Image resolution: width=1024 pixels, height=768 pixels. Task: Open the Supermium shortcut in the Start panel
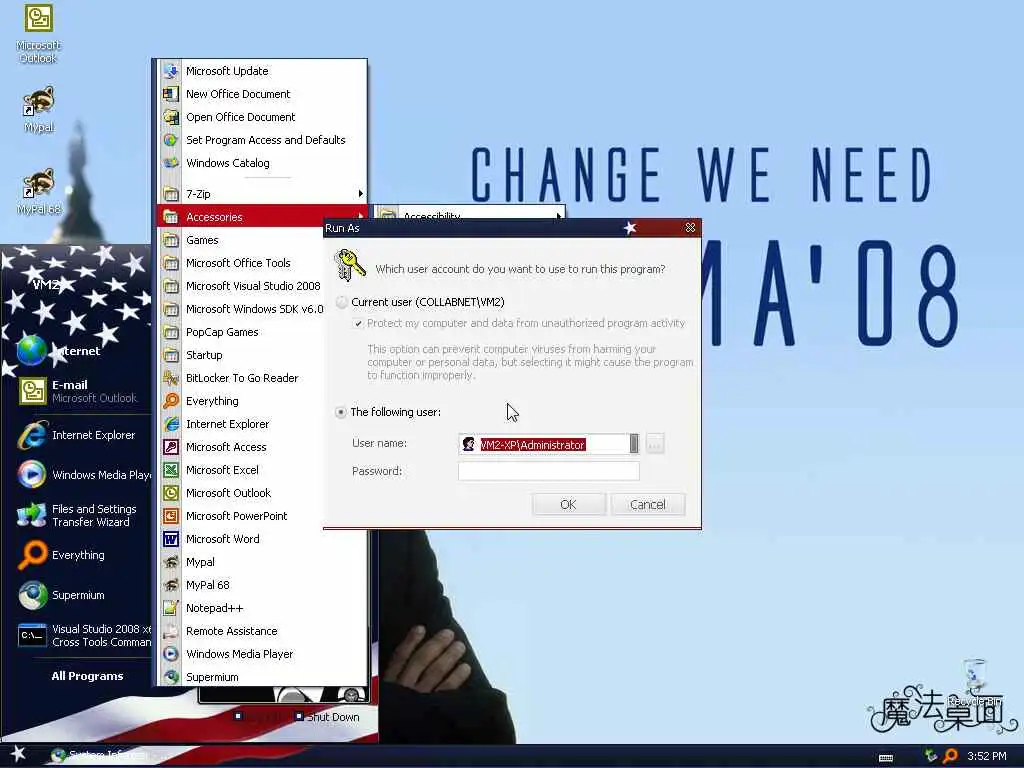coord(76,595)
